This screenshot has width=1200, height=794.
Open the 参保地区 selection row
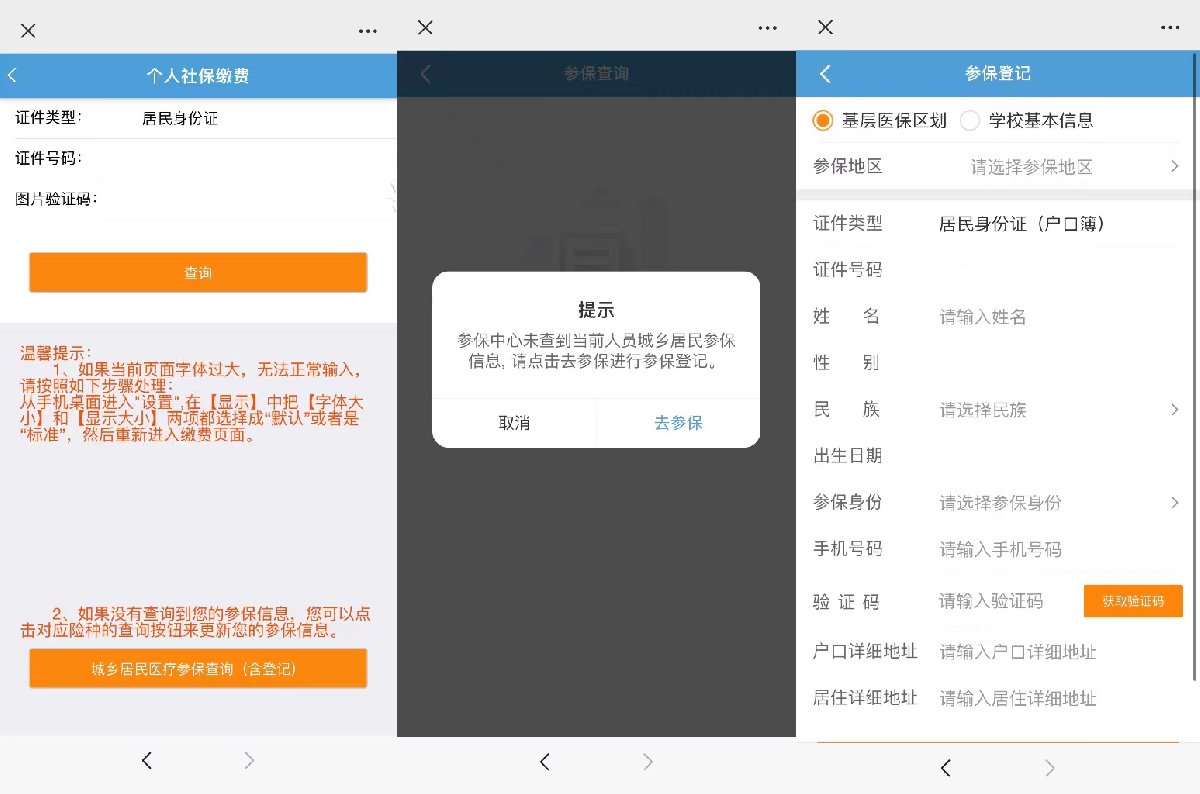coord(995,167)
